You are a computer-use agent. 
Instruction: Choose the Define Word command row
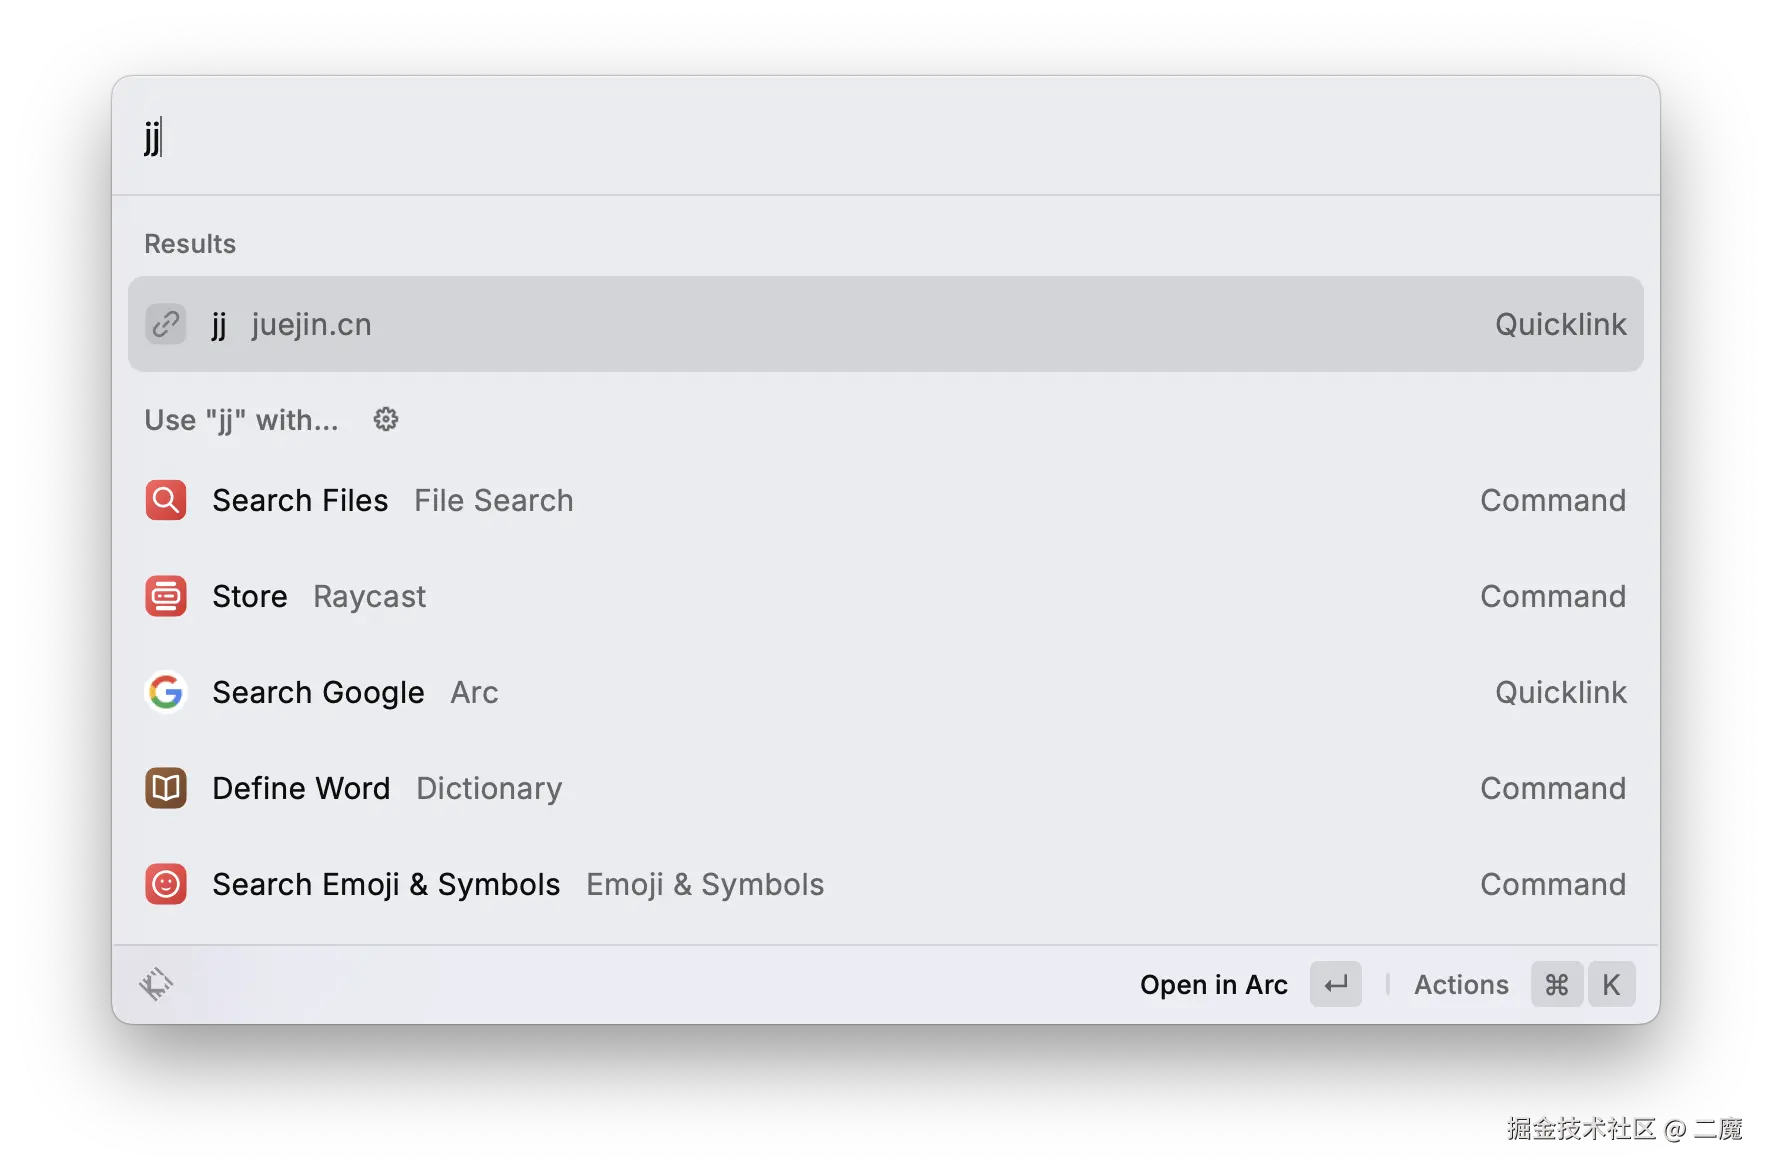pyautogui.click(x=886, y=788)
